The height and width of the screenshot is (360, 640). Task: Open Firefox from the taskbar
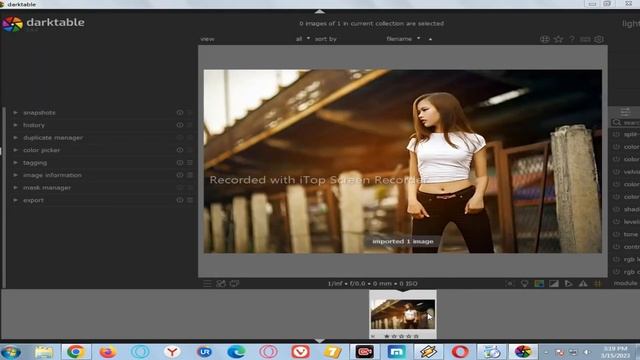pos(108,352)
